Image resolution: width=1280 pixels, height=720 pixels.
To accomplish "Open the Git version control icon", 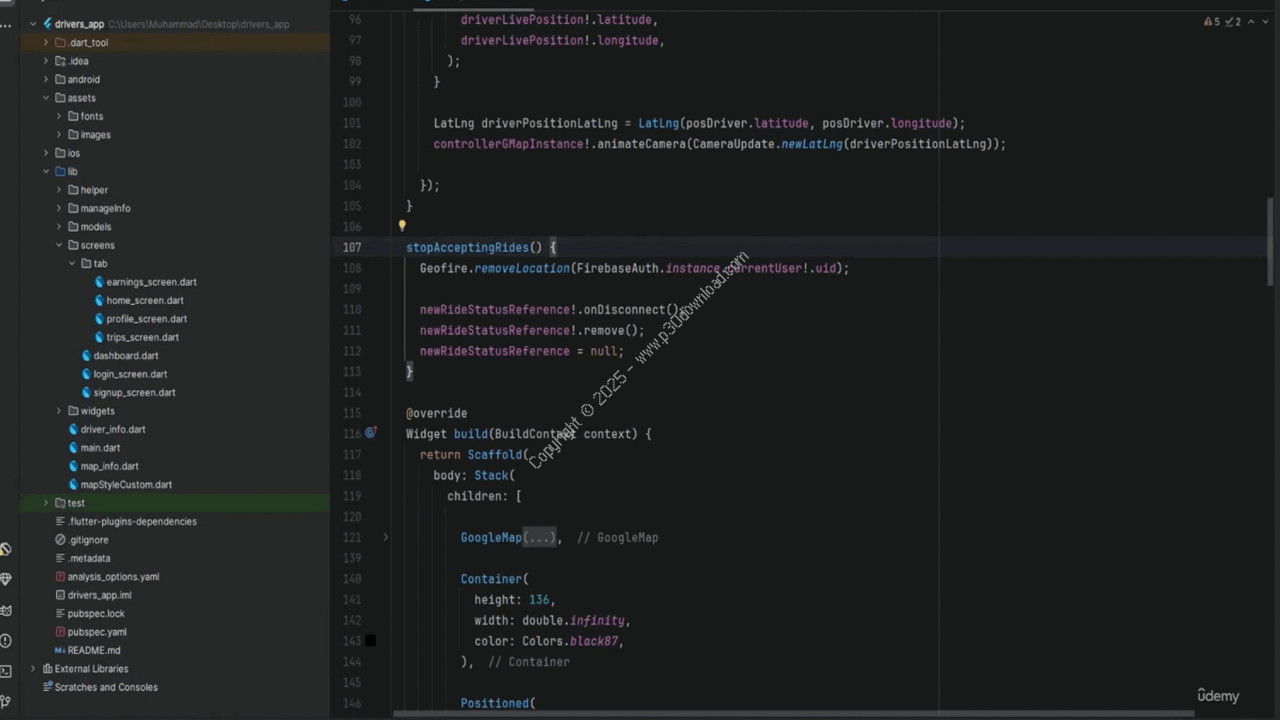I will [x=6, y=702].
